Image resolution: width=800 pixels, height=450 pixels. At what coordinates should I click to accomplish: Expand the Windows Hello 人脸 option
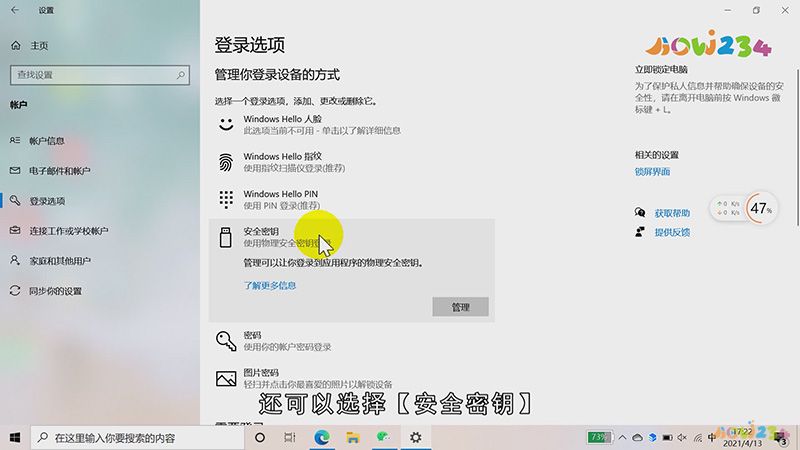[352, 124]
